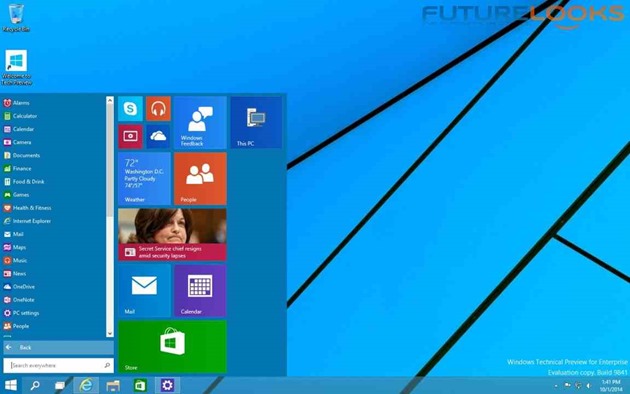
Task: Open the This PC tile
Action: point(256,122)
